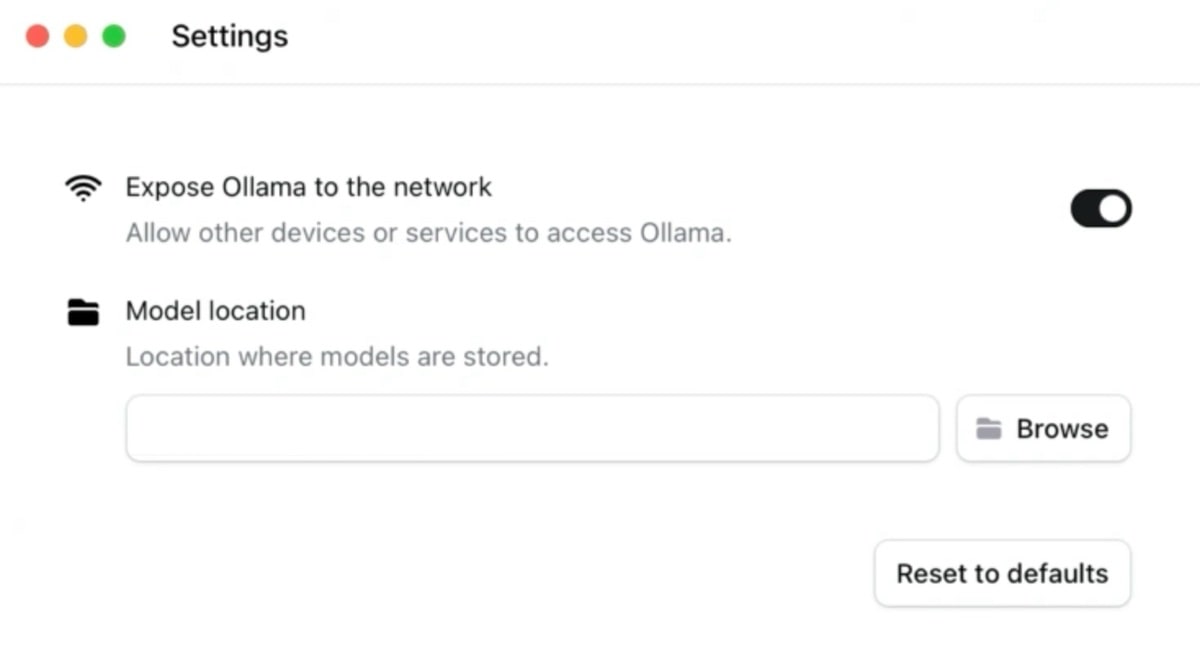The image size is (1200, 660).
Task: Disable Expose Ollama to the network switch
Action: [1101, 209]
